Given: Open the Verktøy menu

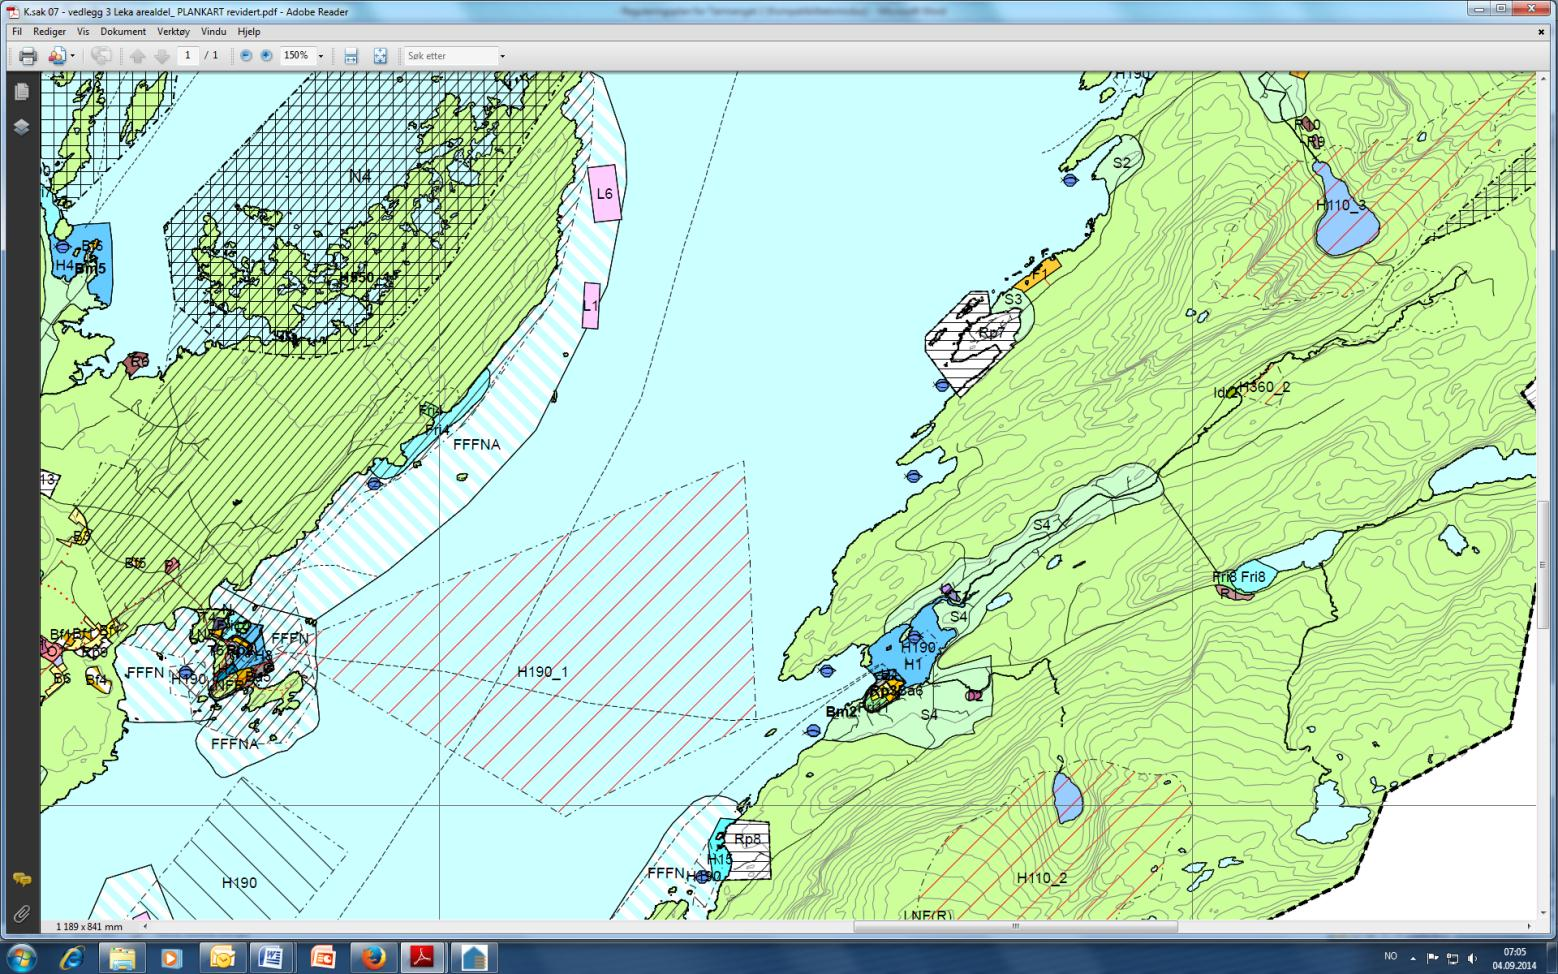Looking at the screenshot, I should (173, 31).
